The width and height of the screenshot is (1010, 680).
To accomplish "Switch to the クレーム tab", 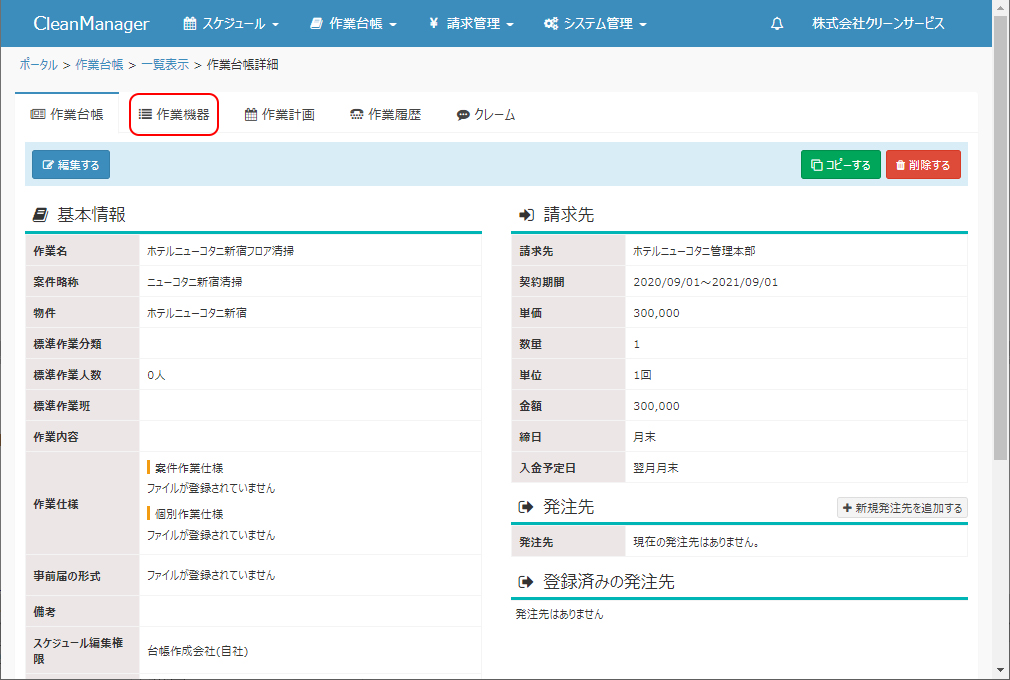I will 486,115.
